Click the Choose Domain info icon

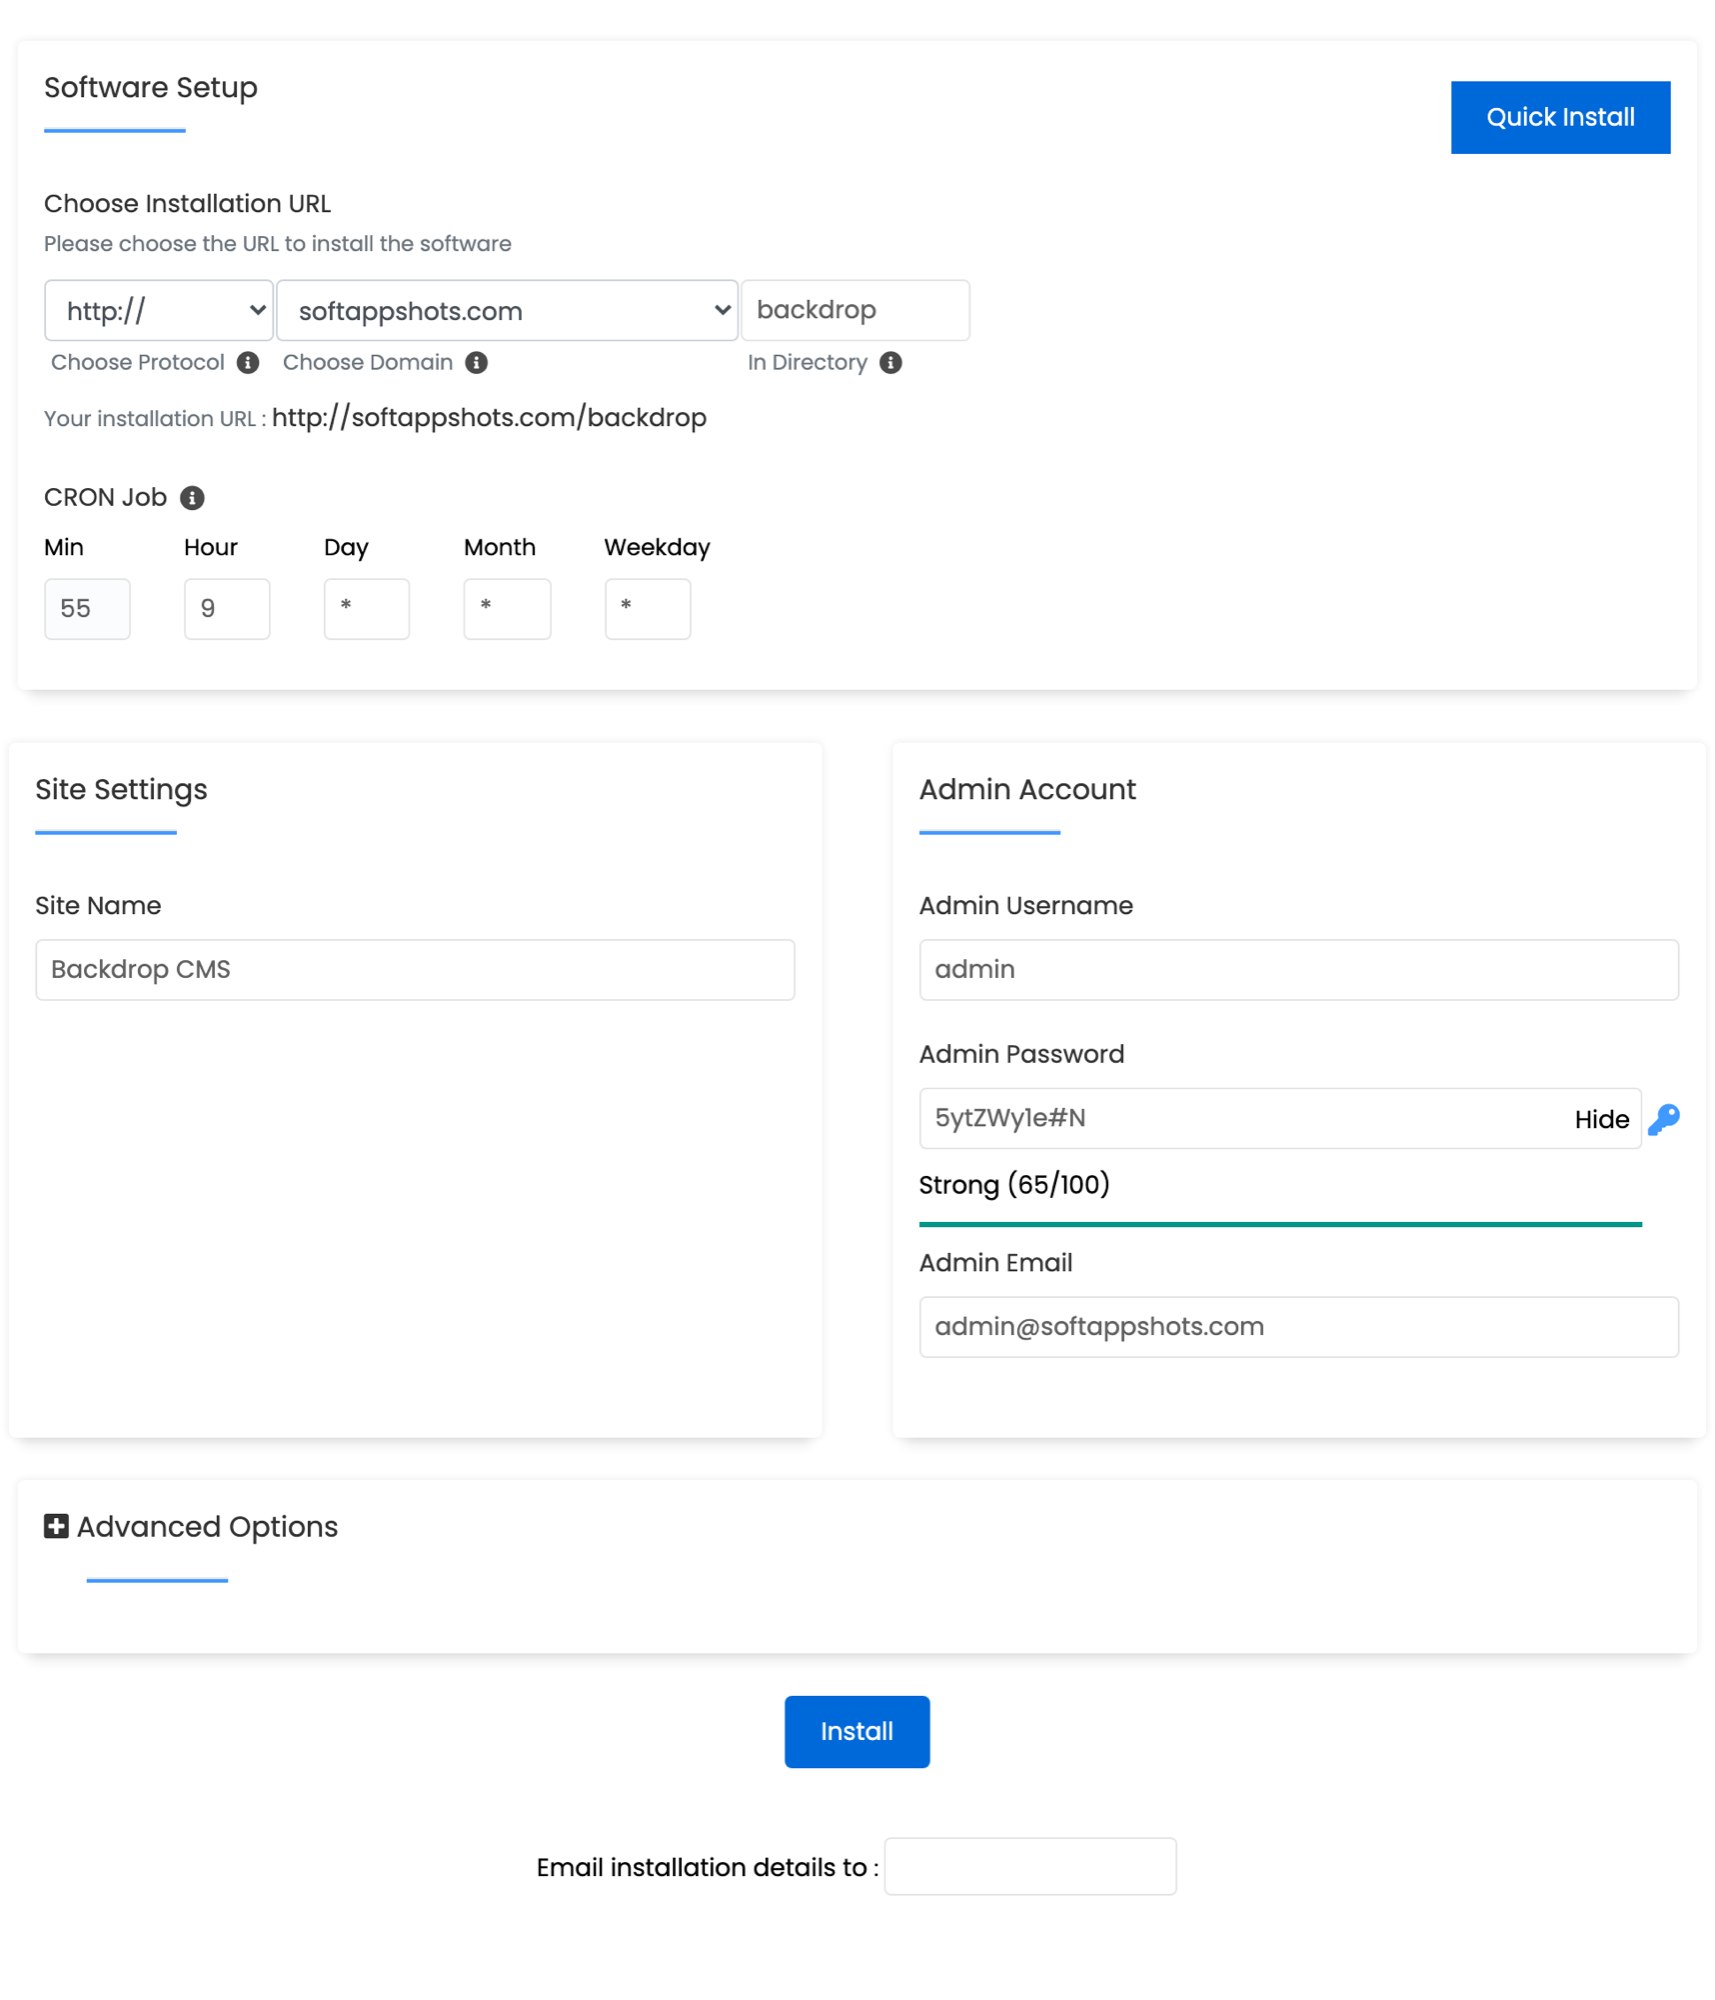pyautogui.click(x=478, y=362)
